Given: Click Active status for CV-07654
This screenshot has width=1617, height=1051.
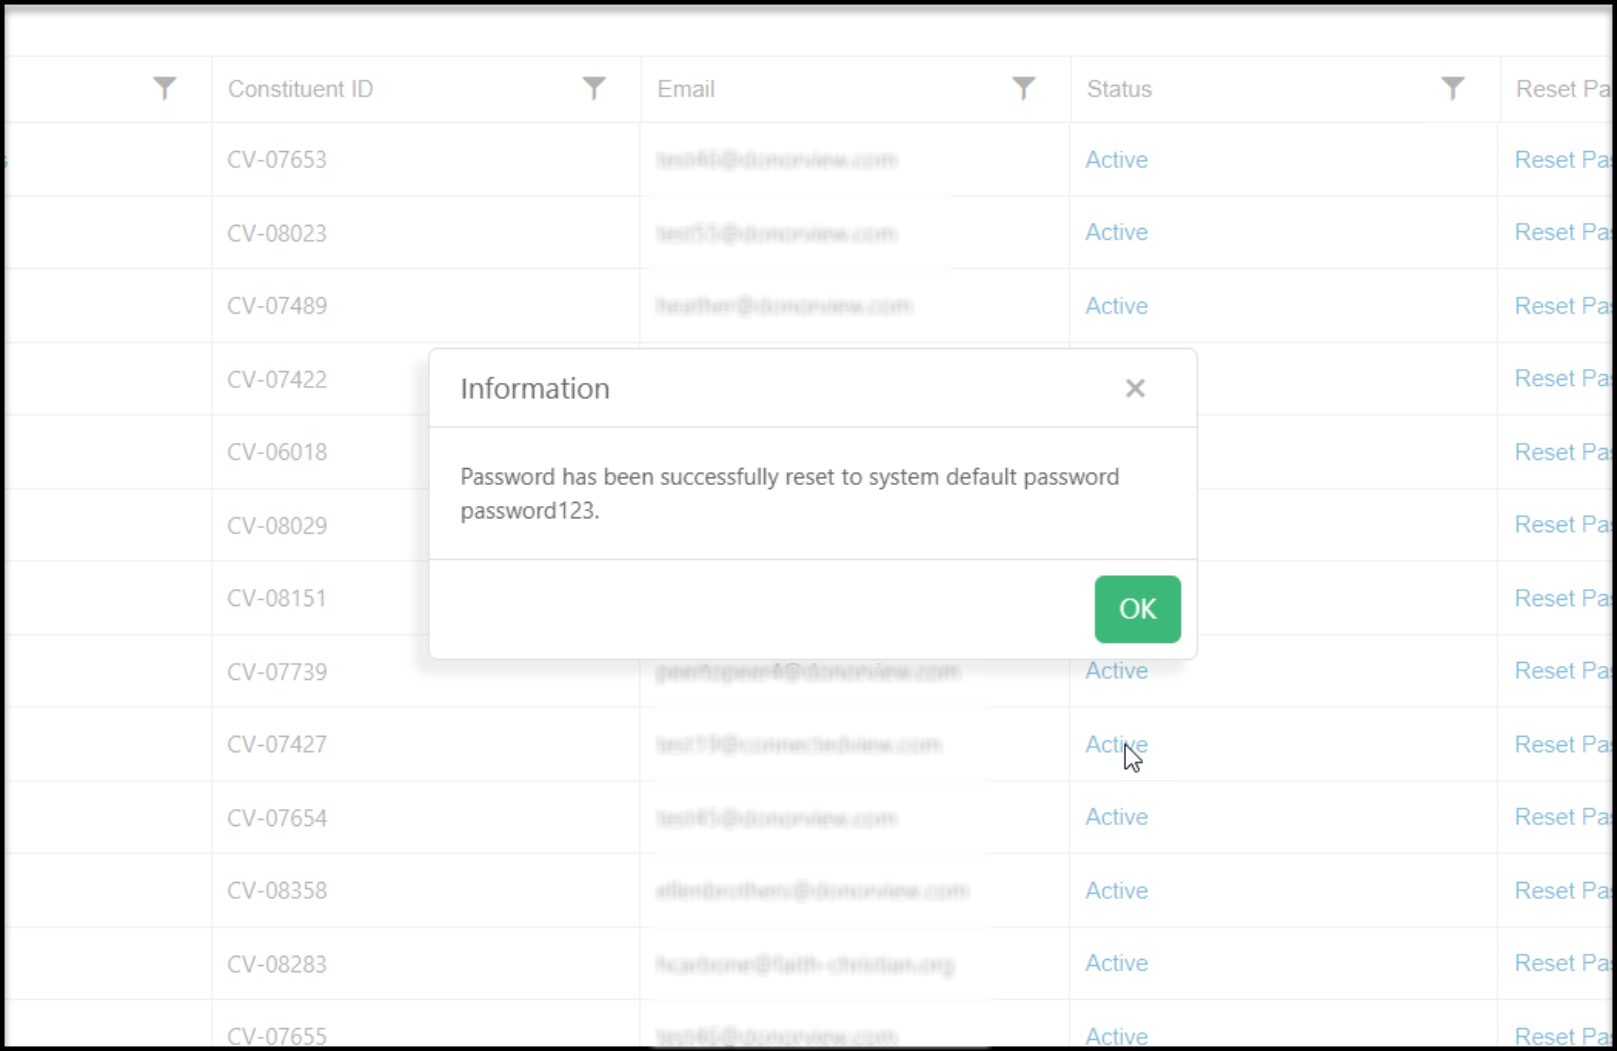Looking at the screenshot, I should pyautogui.click(x=1116, y=817).
